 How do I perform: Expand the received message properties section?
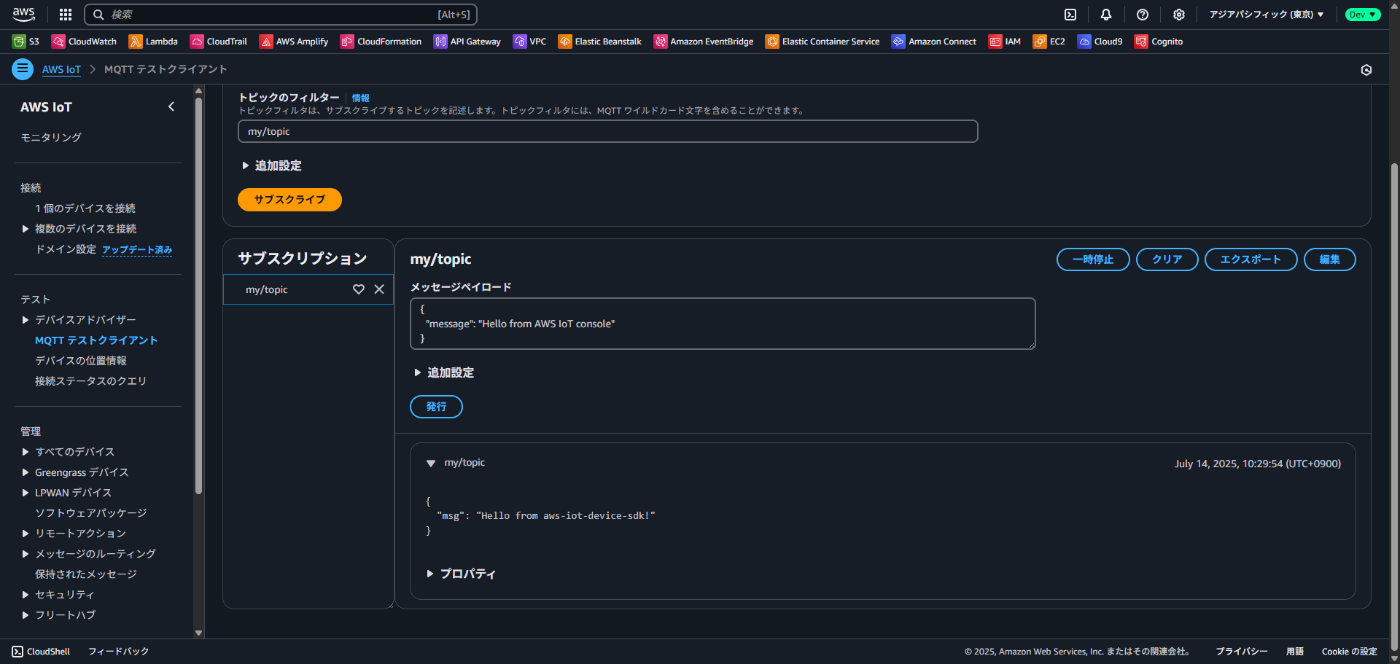461,574
